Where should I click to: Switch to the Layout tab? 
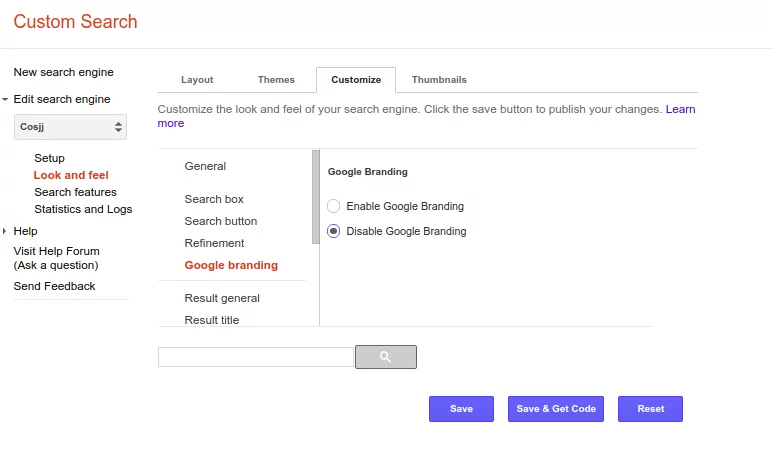(197, 80)
